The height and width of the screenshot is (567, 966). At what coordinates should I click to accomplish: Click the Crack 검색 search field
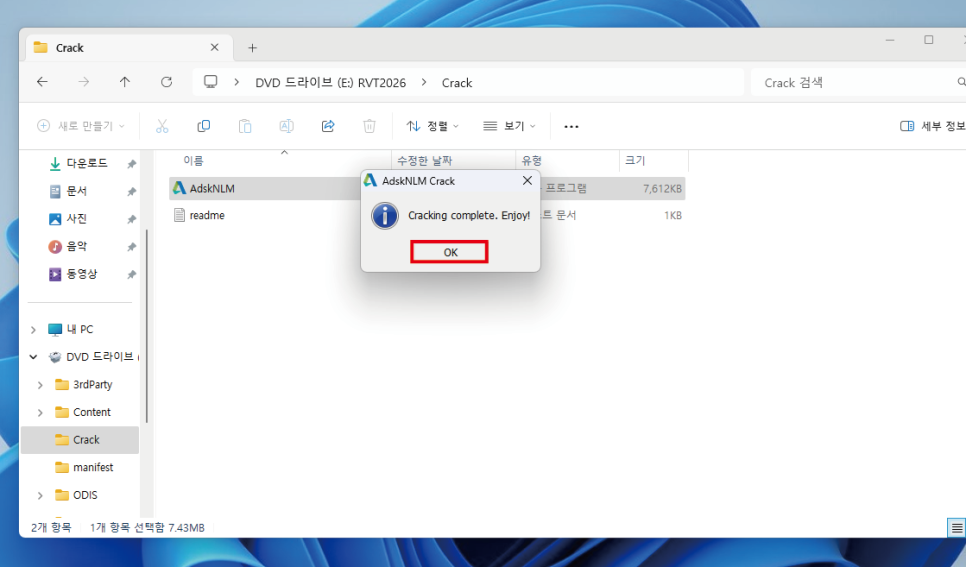[858, 82]
